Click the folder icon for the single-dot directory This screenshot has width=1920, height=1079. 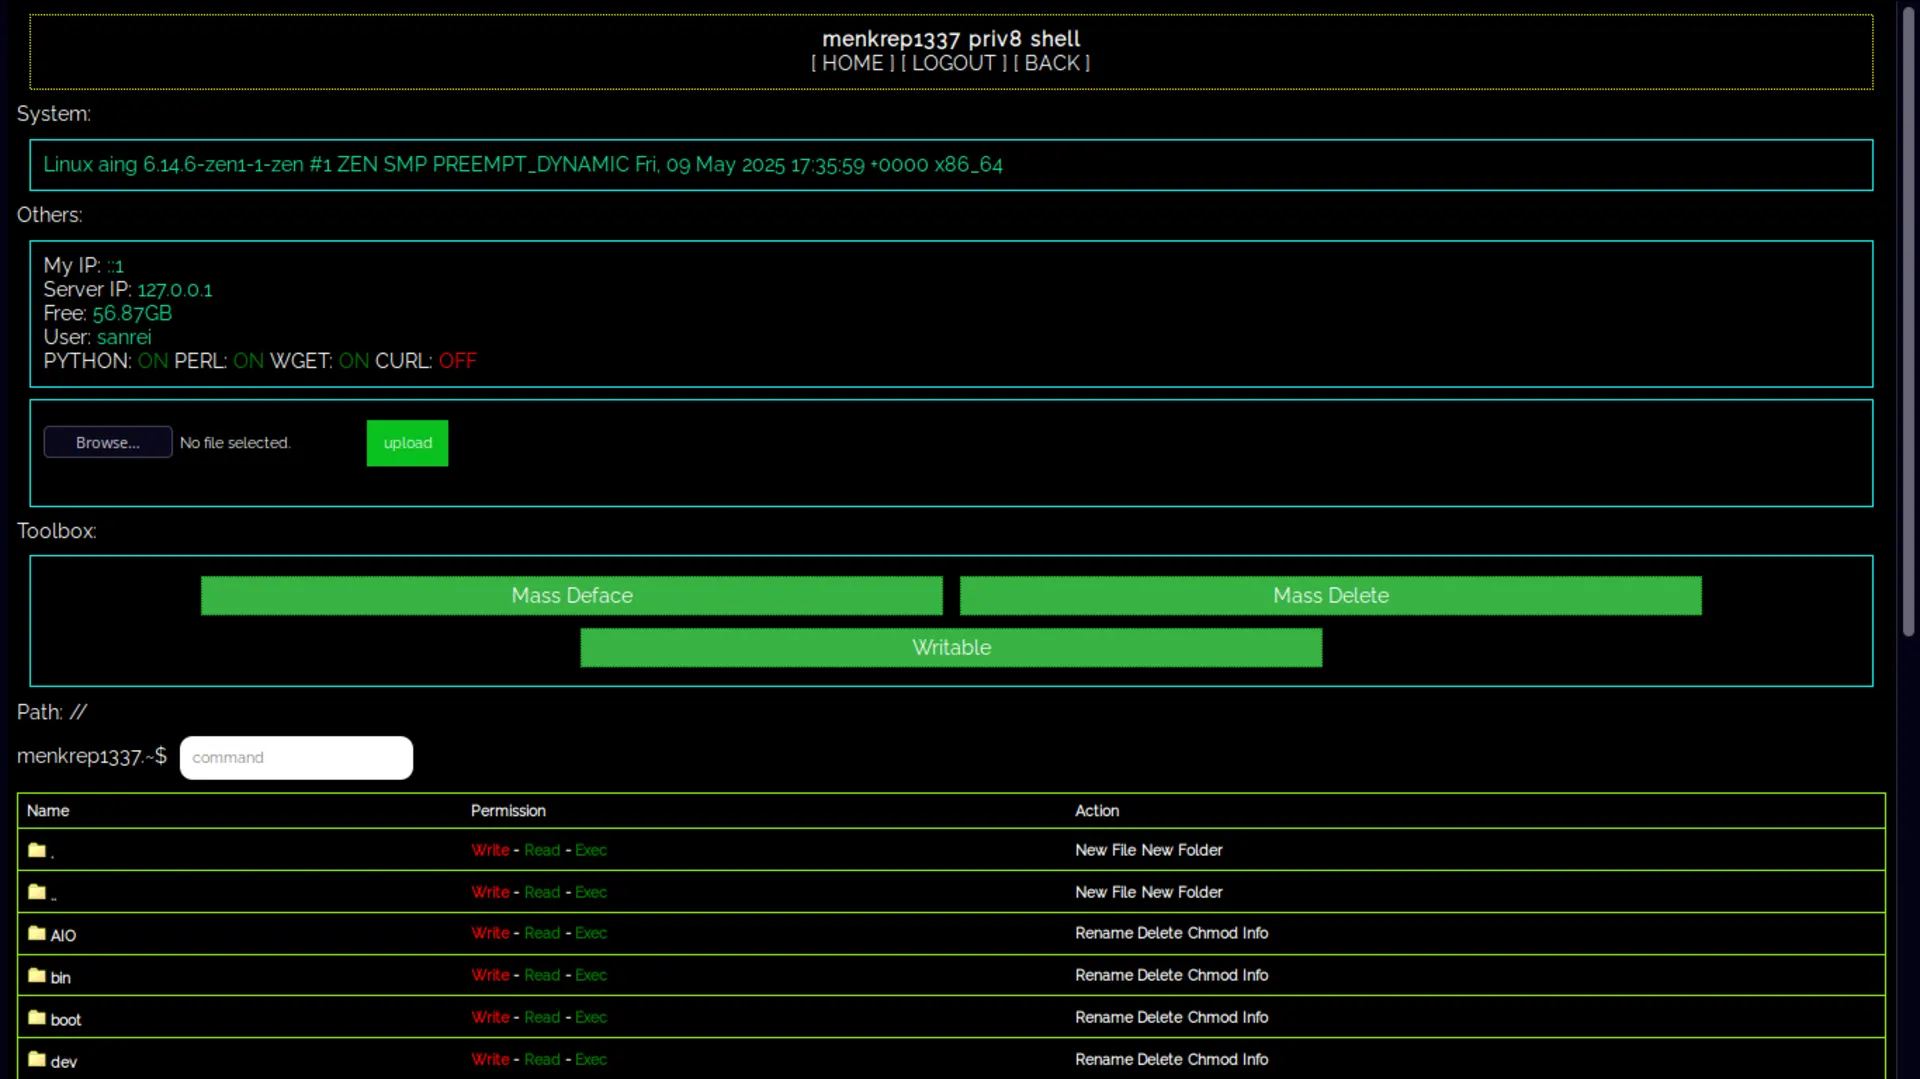tap(37, 850)
